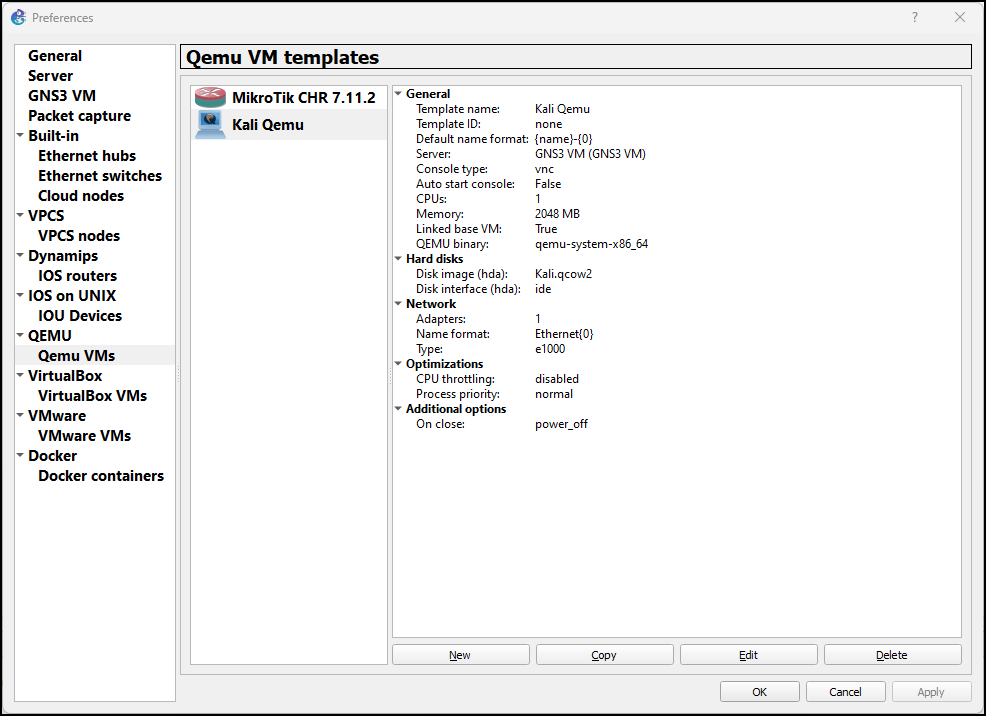Copy the selected VM template
This screenshot has width=986, height=716.
[604, 655]
